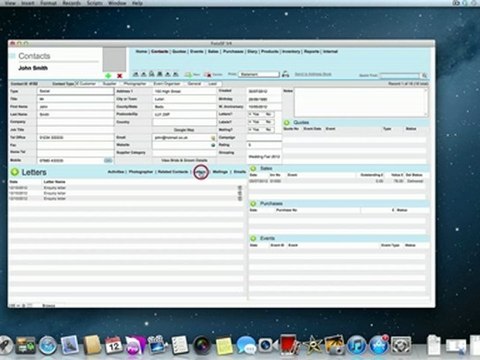This screenshot has width=480, height=360.
Task: Open the Scripts menu in menu bar
Action: pyautogui.click(x=95, y=3)
